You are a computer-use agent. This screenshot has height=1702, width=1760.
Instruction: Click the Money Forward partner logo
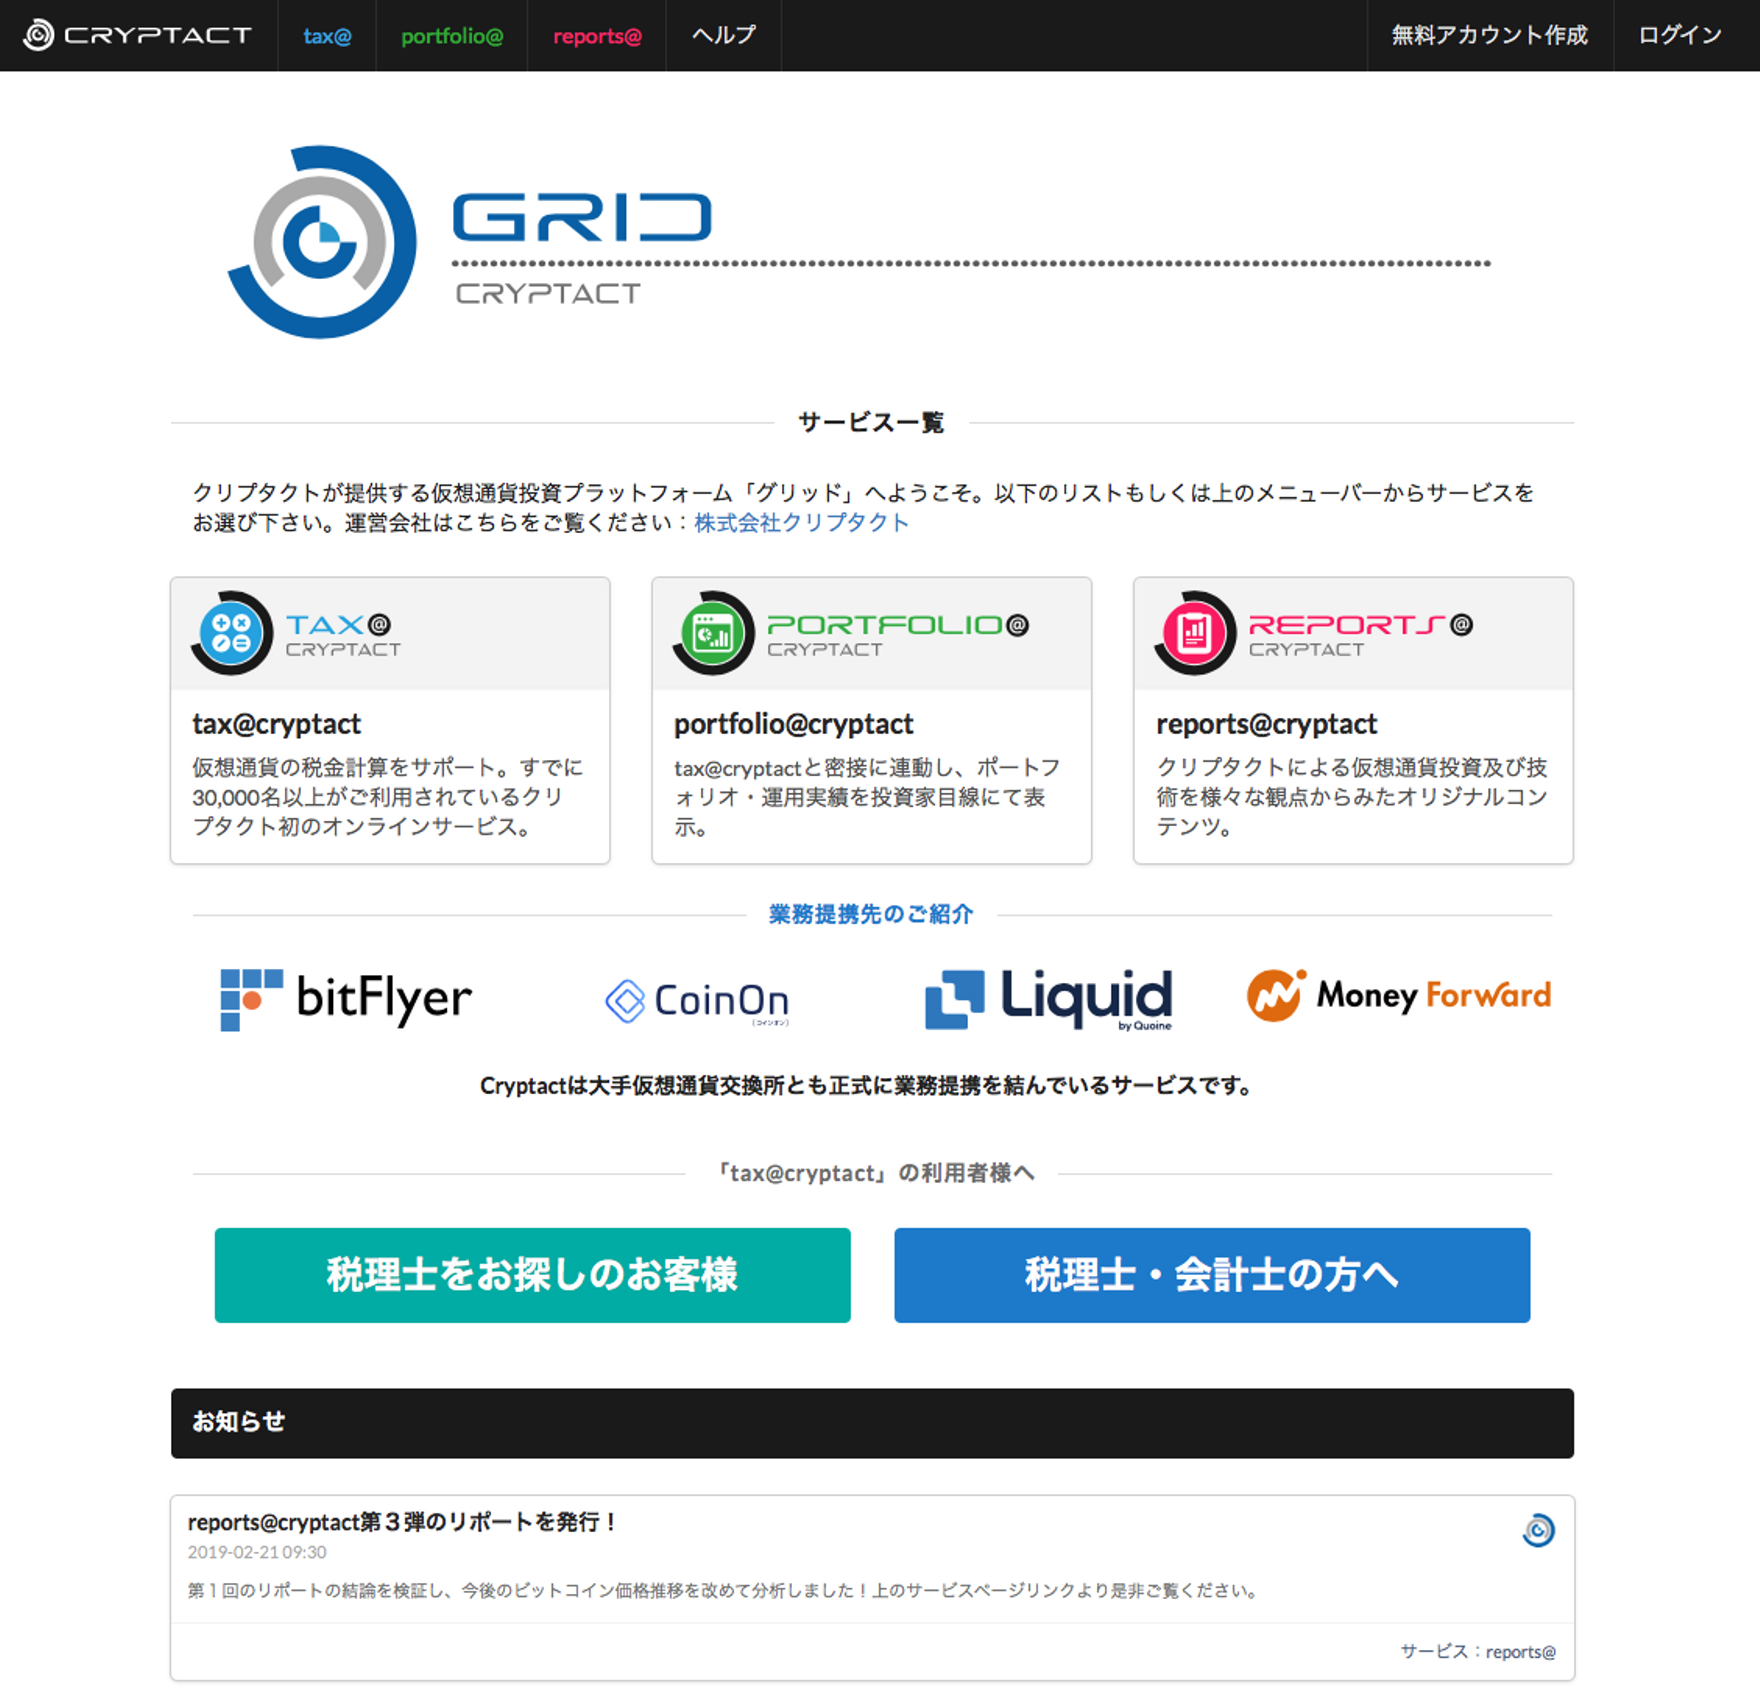point(1399,995)
